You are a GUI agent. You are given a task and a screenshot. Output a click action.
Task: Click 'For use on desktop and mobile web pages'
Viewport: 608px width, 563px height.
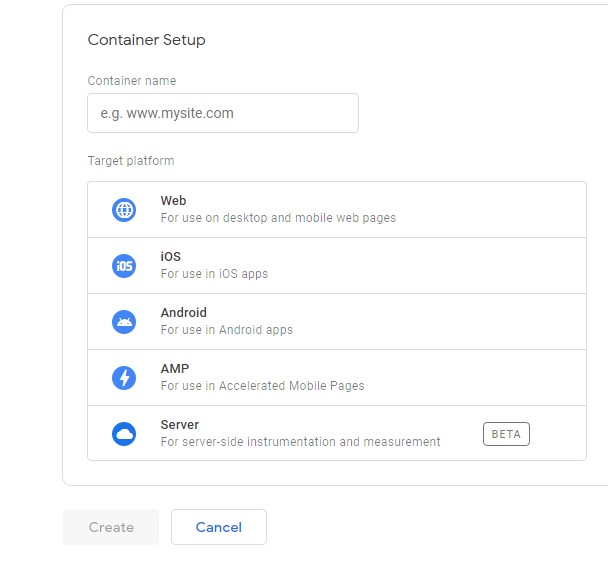278,218
